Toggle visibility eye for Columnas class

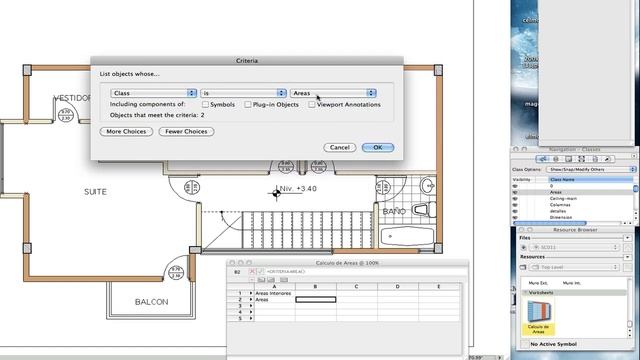pos(515,205)
